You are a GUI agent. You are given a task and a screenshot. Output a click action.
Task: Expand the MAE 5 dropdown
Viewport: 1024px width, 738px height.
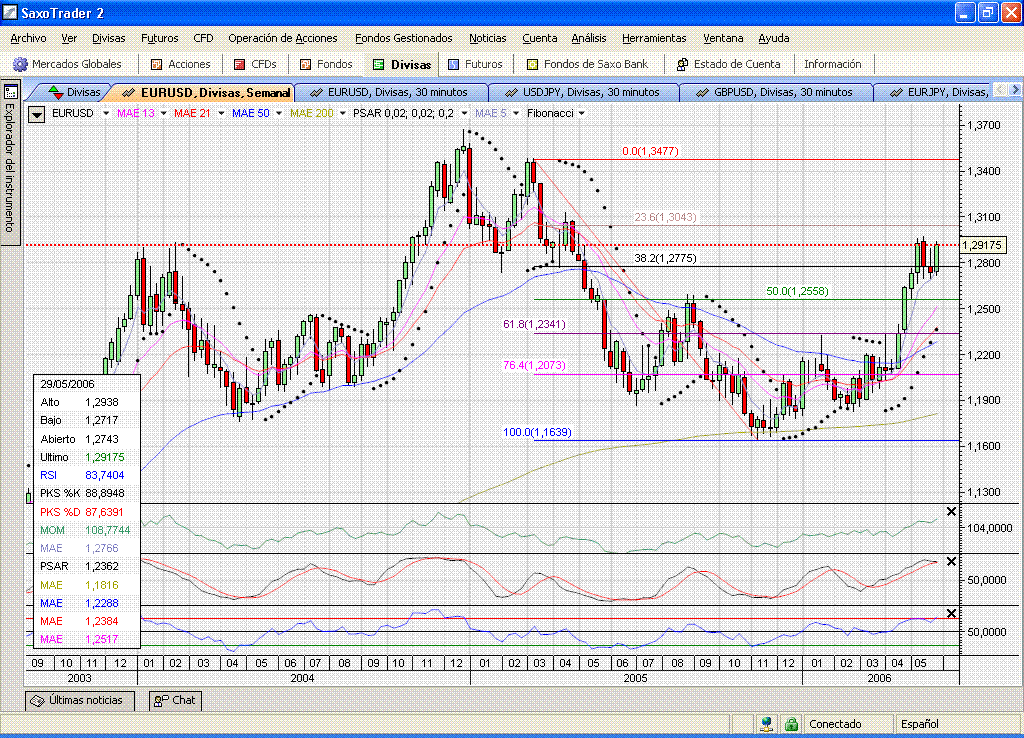tap(516, 114)
